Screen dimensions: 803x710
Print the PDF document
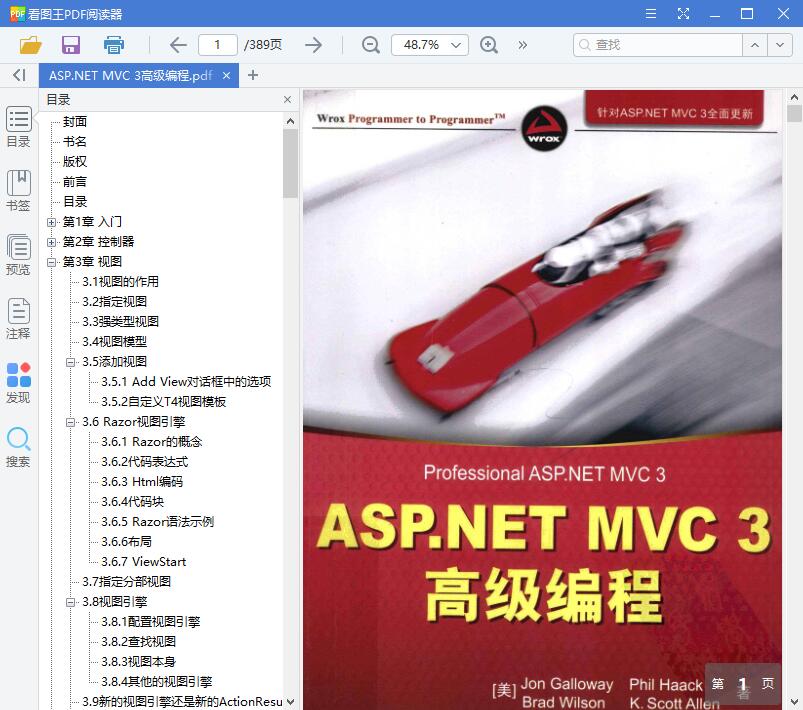114,45
